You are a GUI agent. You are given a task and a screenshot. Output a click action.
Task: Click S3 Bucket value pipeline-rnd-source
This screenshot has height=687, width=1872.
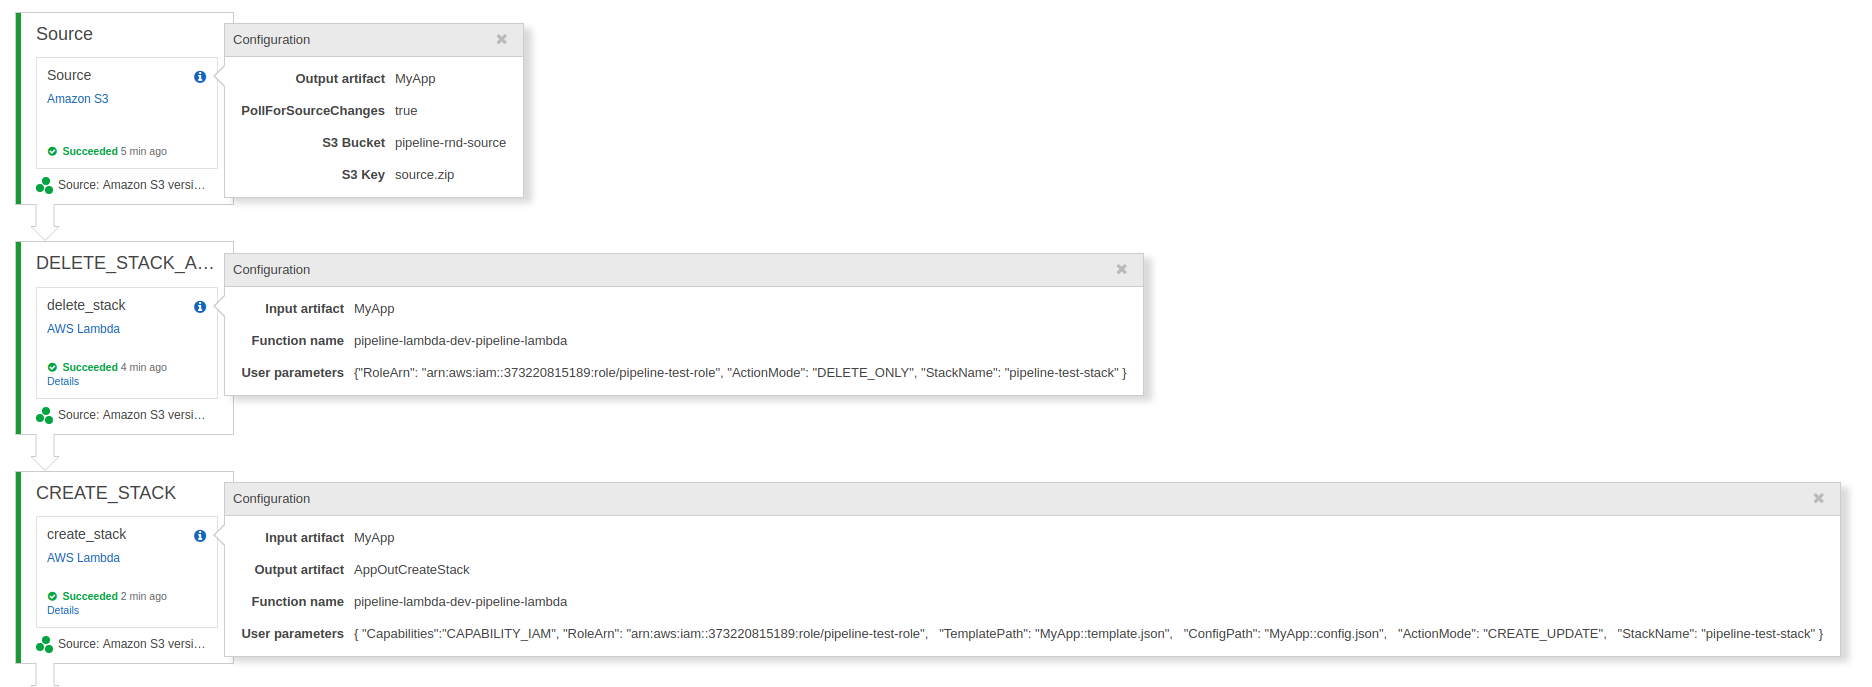point(450,143)
